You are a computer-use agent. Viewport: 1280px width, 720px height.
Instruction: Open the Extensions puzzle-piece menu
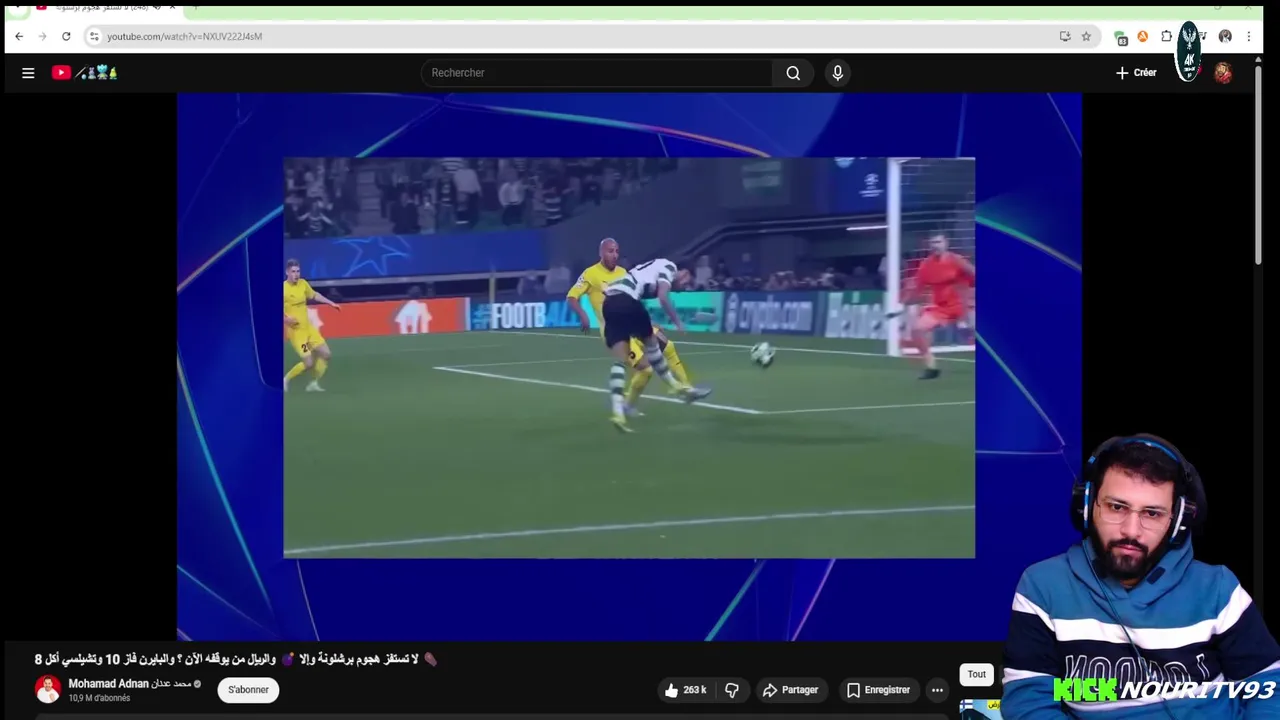pyautogui.click(x=1166, y=36)
